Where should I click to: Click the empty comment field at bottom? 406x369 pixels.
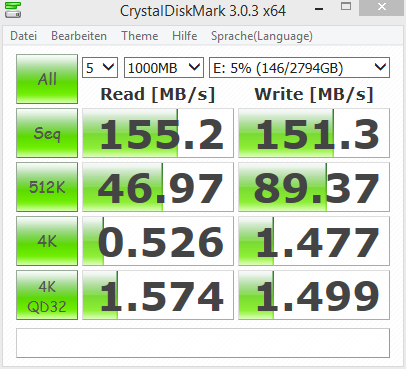203,343
